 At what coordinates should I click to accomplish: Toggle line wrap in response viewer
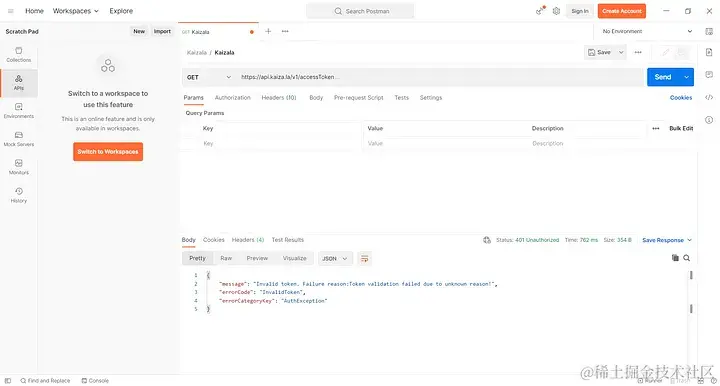(x=364, y=258)
